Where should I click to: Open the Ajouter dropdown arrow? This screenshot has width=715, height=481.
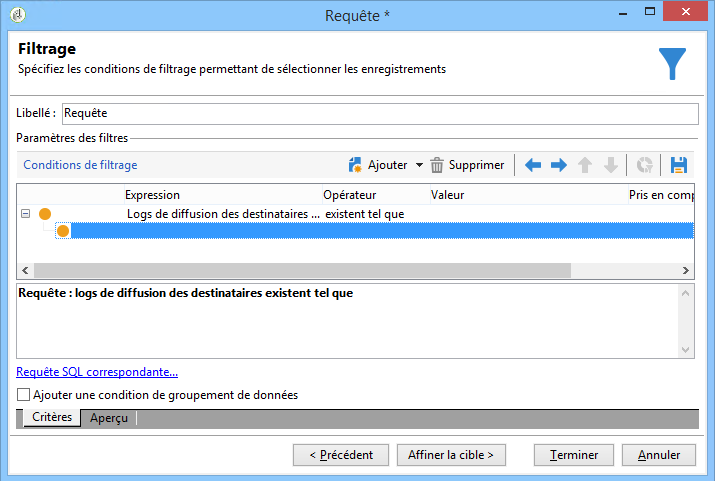[x=419, y=165]
